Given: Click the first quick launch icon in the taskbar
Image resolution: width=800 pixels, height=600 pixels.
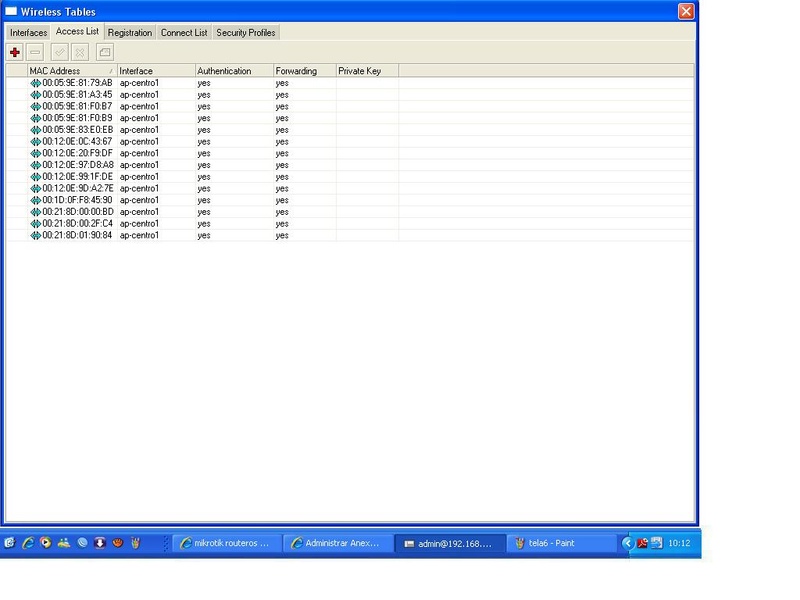Looking at the screenshot, I should [10, 543].
